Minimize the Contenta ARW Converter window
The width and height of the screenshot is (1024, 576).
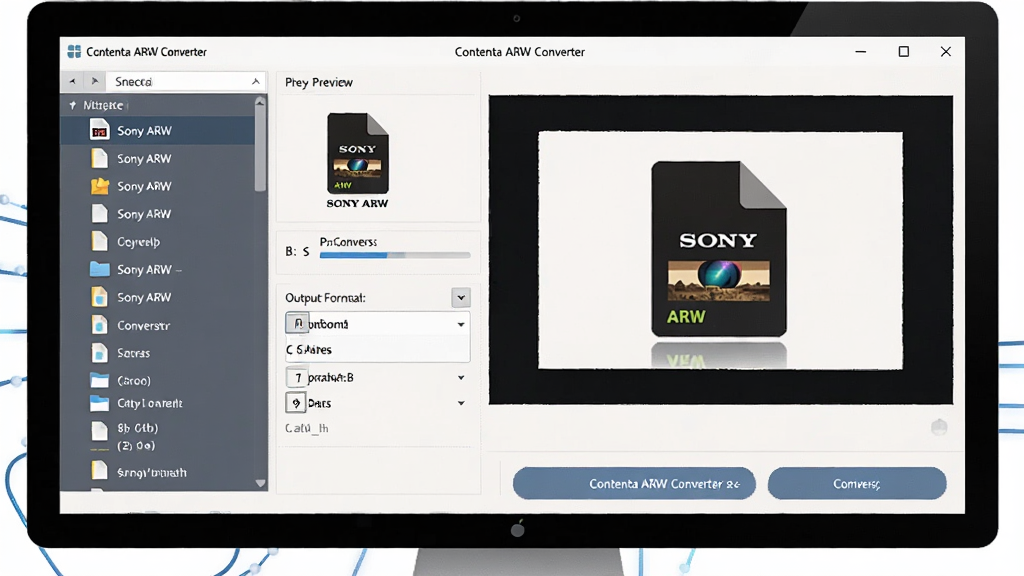(x=861, y=52)
